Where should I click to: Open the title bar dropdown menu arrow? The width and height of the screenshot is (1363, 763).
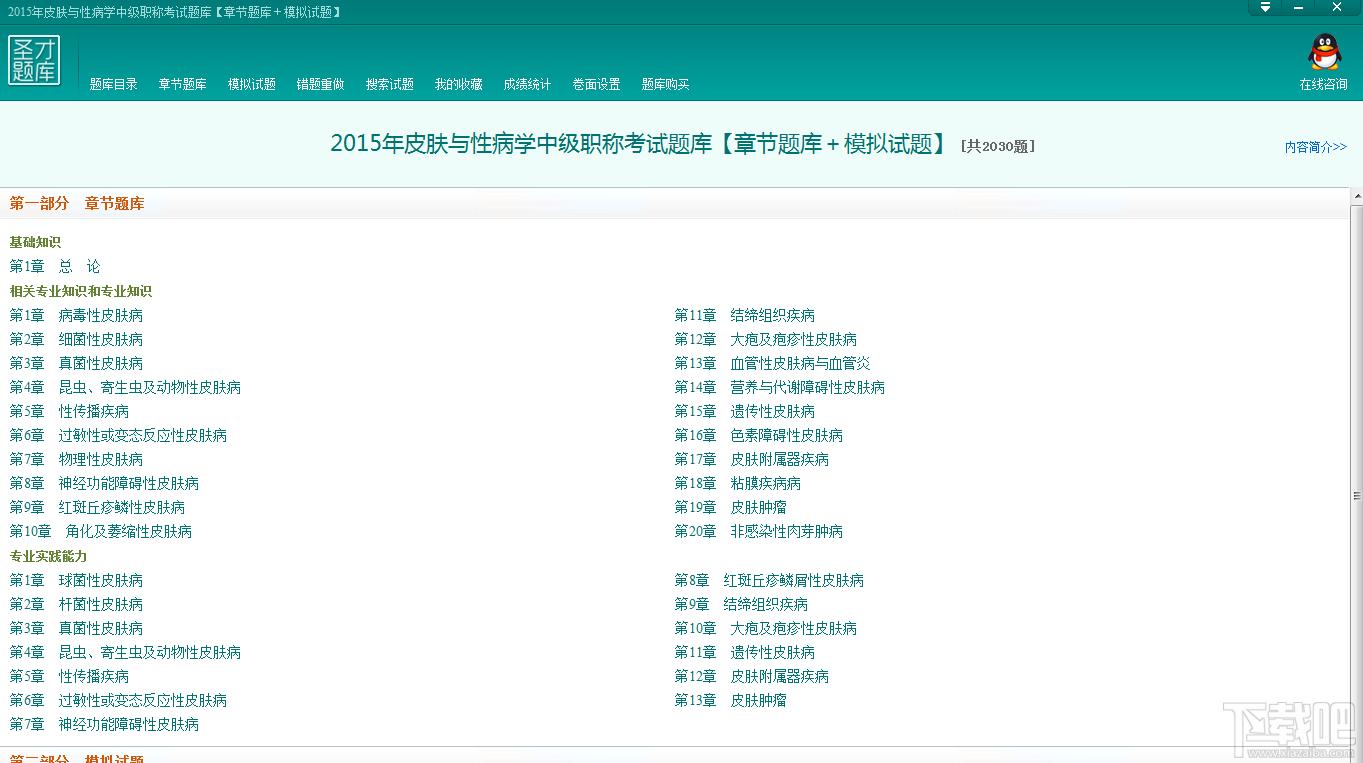point(1265,8)
